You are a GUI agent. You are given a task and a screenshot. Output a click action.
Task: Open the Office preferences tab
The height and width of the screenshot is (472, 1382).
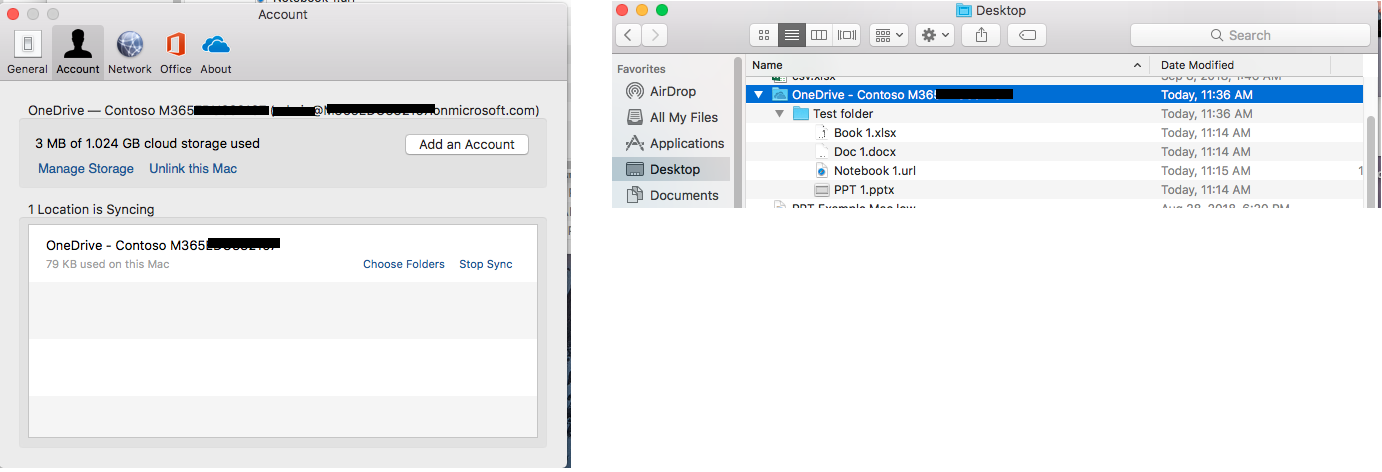pos(176,52)
